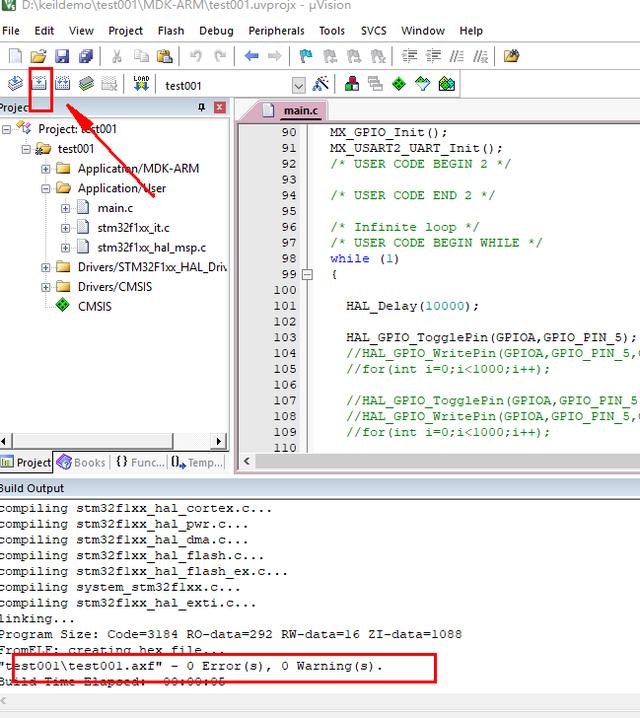The image size is (640, 718).
Task: Click the 0 Error(s), 0 Warning(s) line
Action: coord(192,666)
